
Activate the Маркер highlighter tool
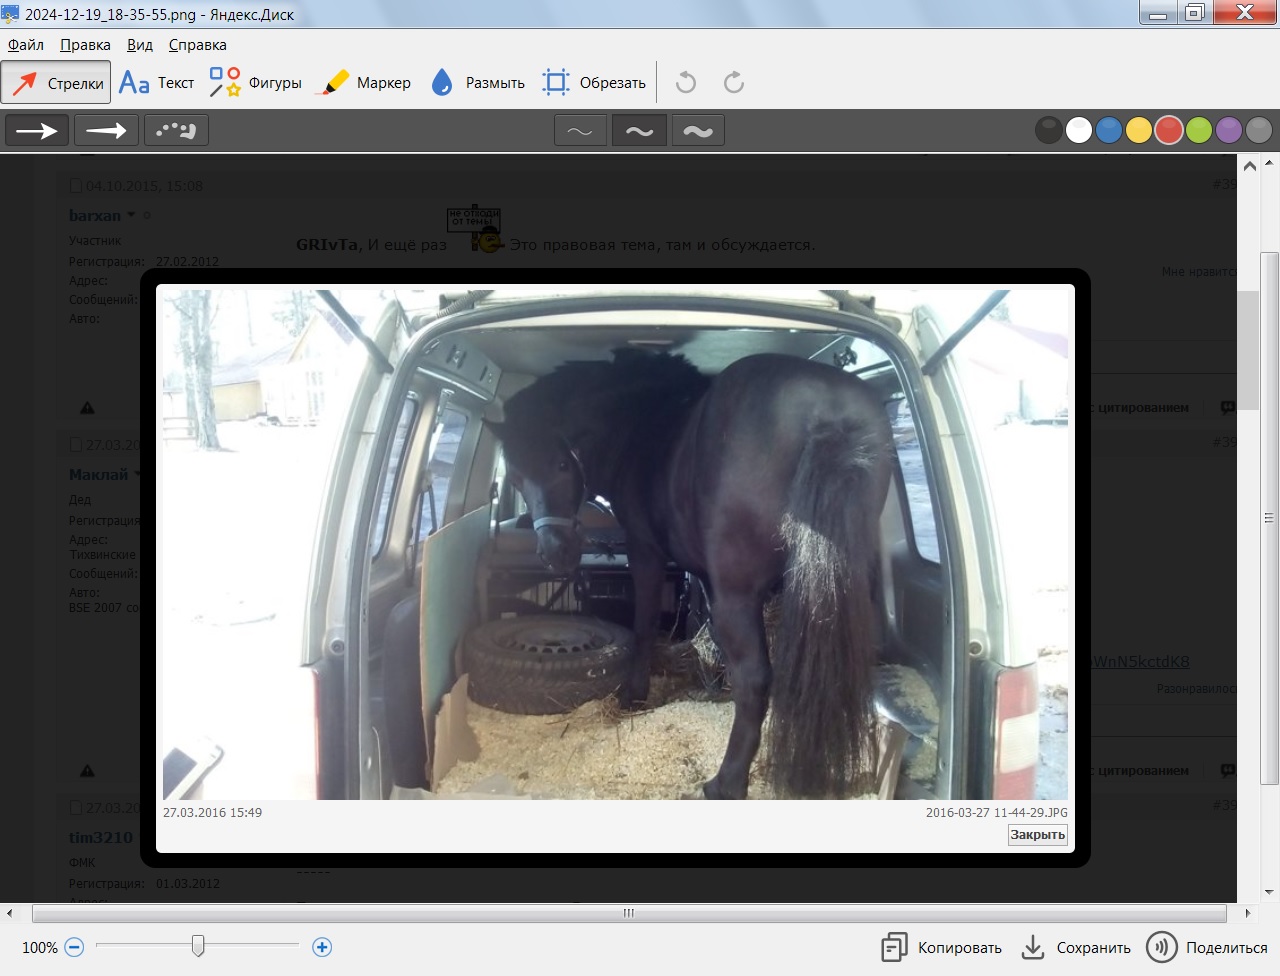coord(363,83)
